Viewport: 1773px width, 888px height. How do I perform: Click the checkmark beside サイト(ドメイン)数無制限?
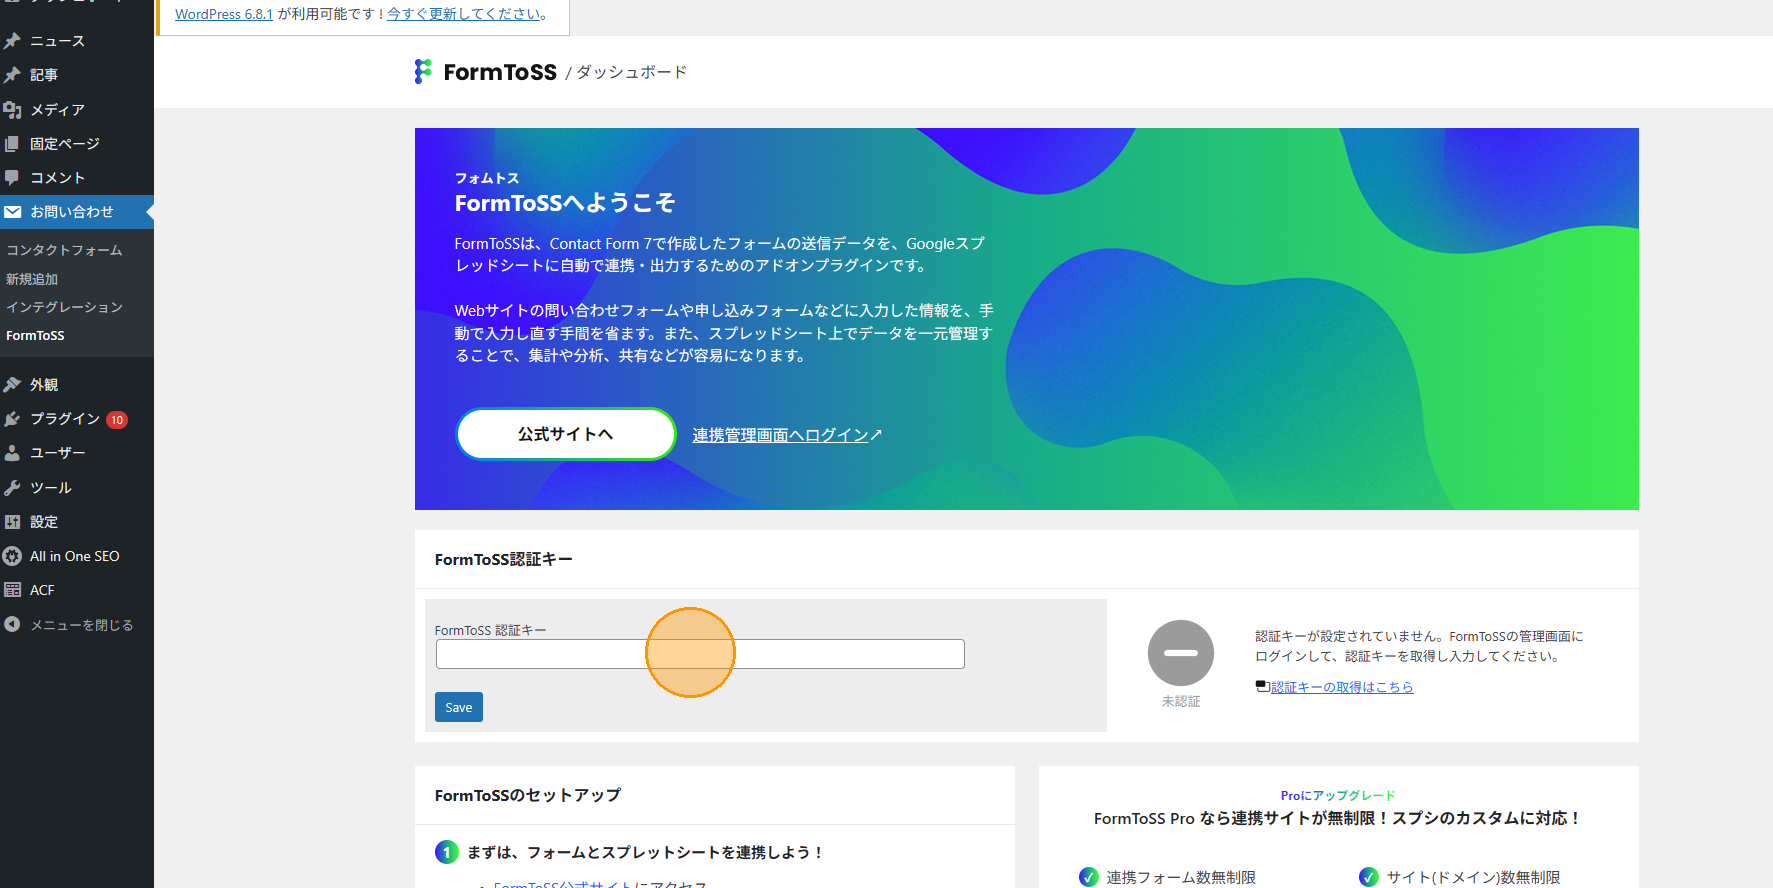tap(1369, 877)
